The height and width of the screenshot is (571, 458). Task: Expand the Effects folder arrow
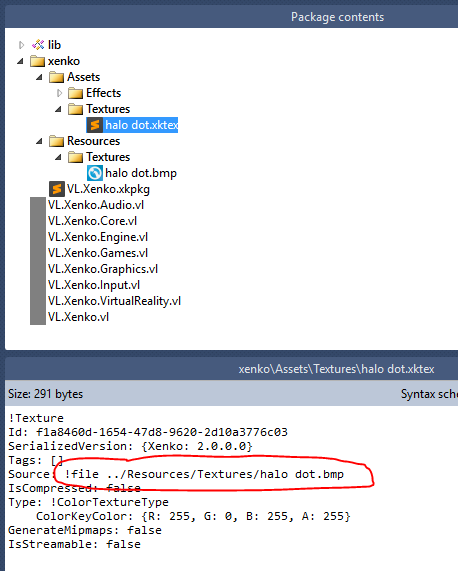59,93
